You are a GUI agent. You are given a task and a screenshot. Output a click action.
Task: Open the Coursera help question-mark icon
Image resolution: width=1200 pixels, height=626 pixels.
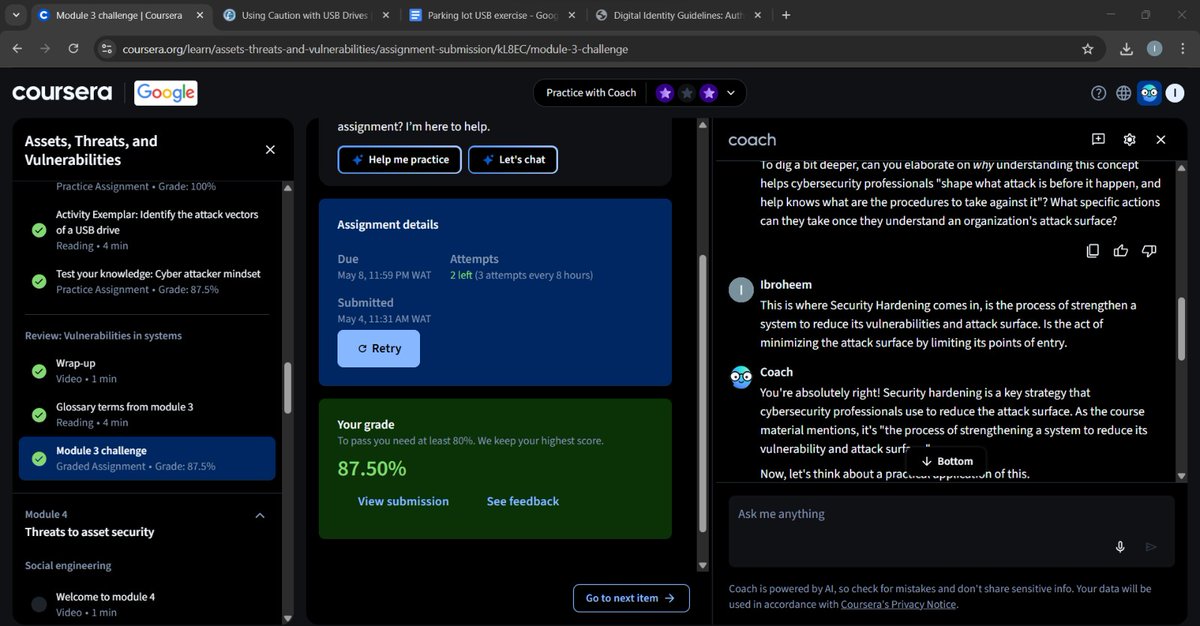click(x=1098, y=93)
